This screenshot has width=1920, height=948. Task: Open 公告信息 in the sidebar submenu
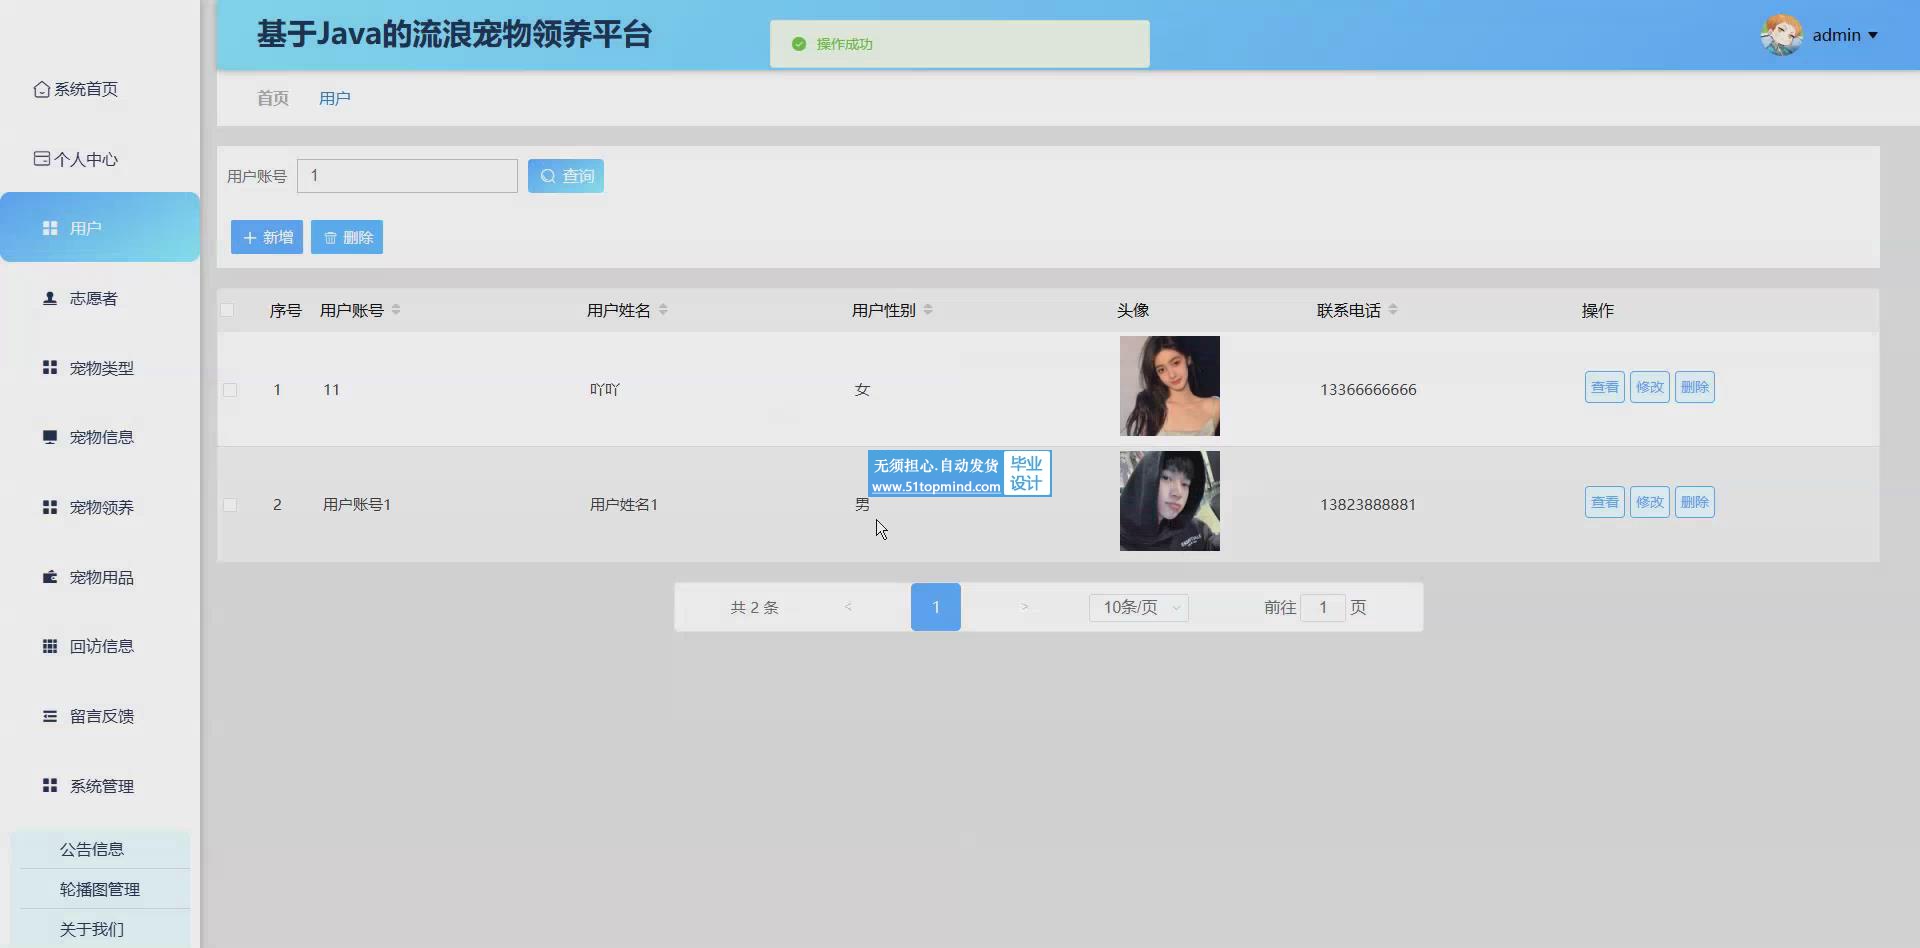[x=92, y=849]
